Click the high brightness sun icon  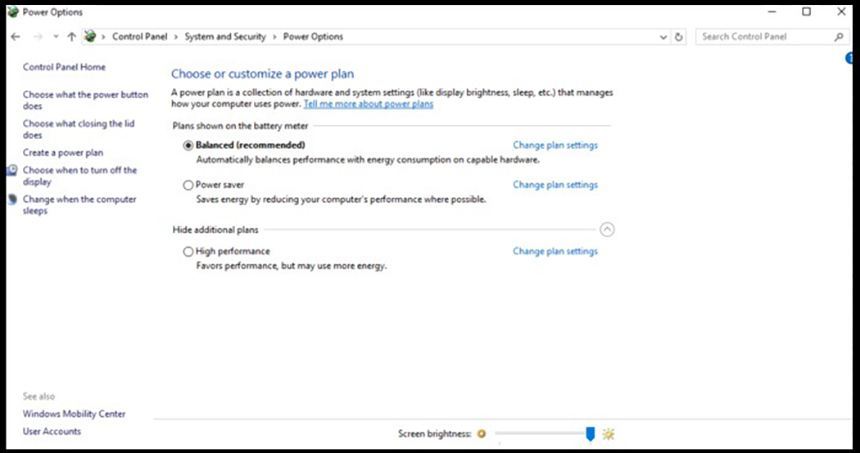[x=608, y=434]
